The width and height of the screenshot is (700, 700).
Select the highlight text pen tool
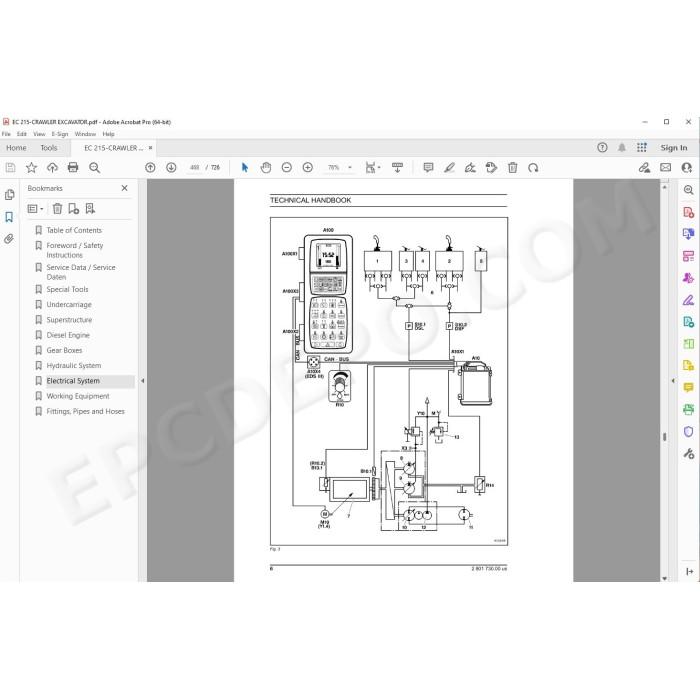pyautogui.click(x=449, y=168)
